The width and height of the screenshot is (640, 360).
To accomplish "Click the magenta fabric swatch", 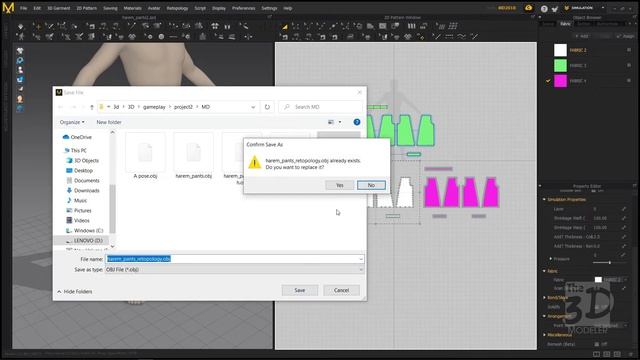I will [560, 81].
